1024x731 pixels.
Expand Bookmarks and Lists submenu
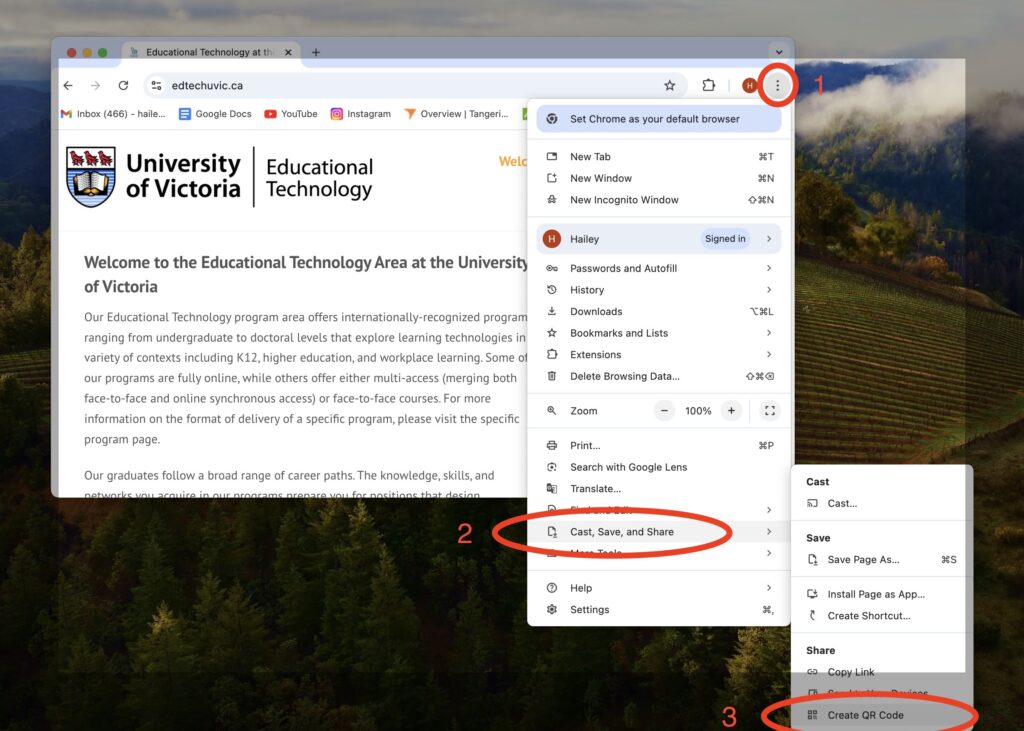pyautogui.click(x=658, y=333)
